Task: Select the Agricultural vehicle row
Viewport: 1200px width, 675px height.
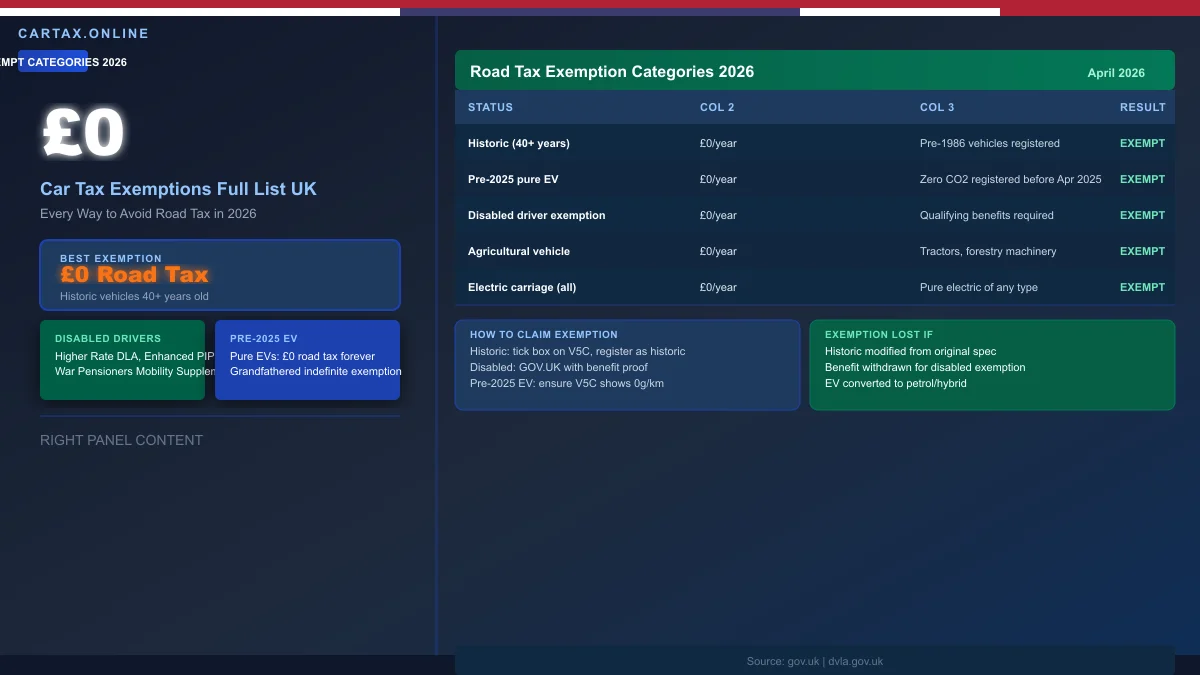Action: (519, 251)
